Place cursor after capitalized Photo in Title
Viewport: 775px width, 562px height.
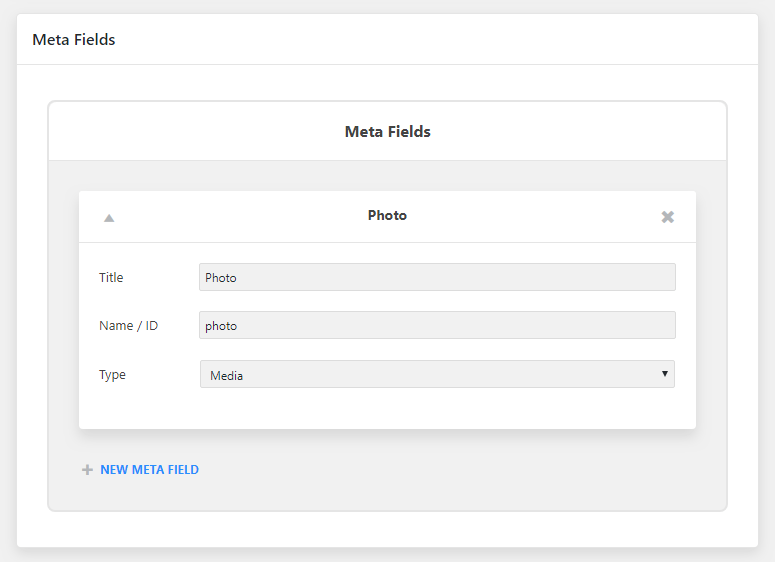tap(238, 277)
